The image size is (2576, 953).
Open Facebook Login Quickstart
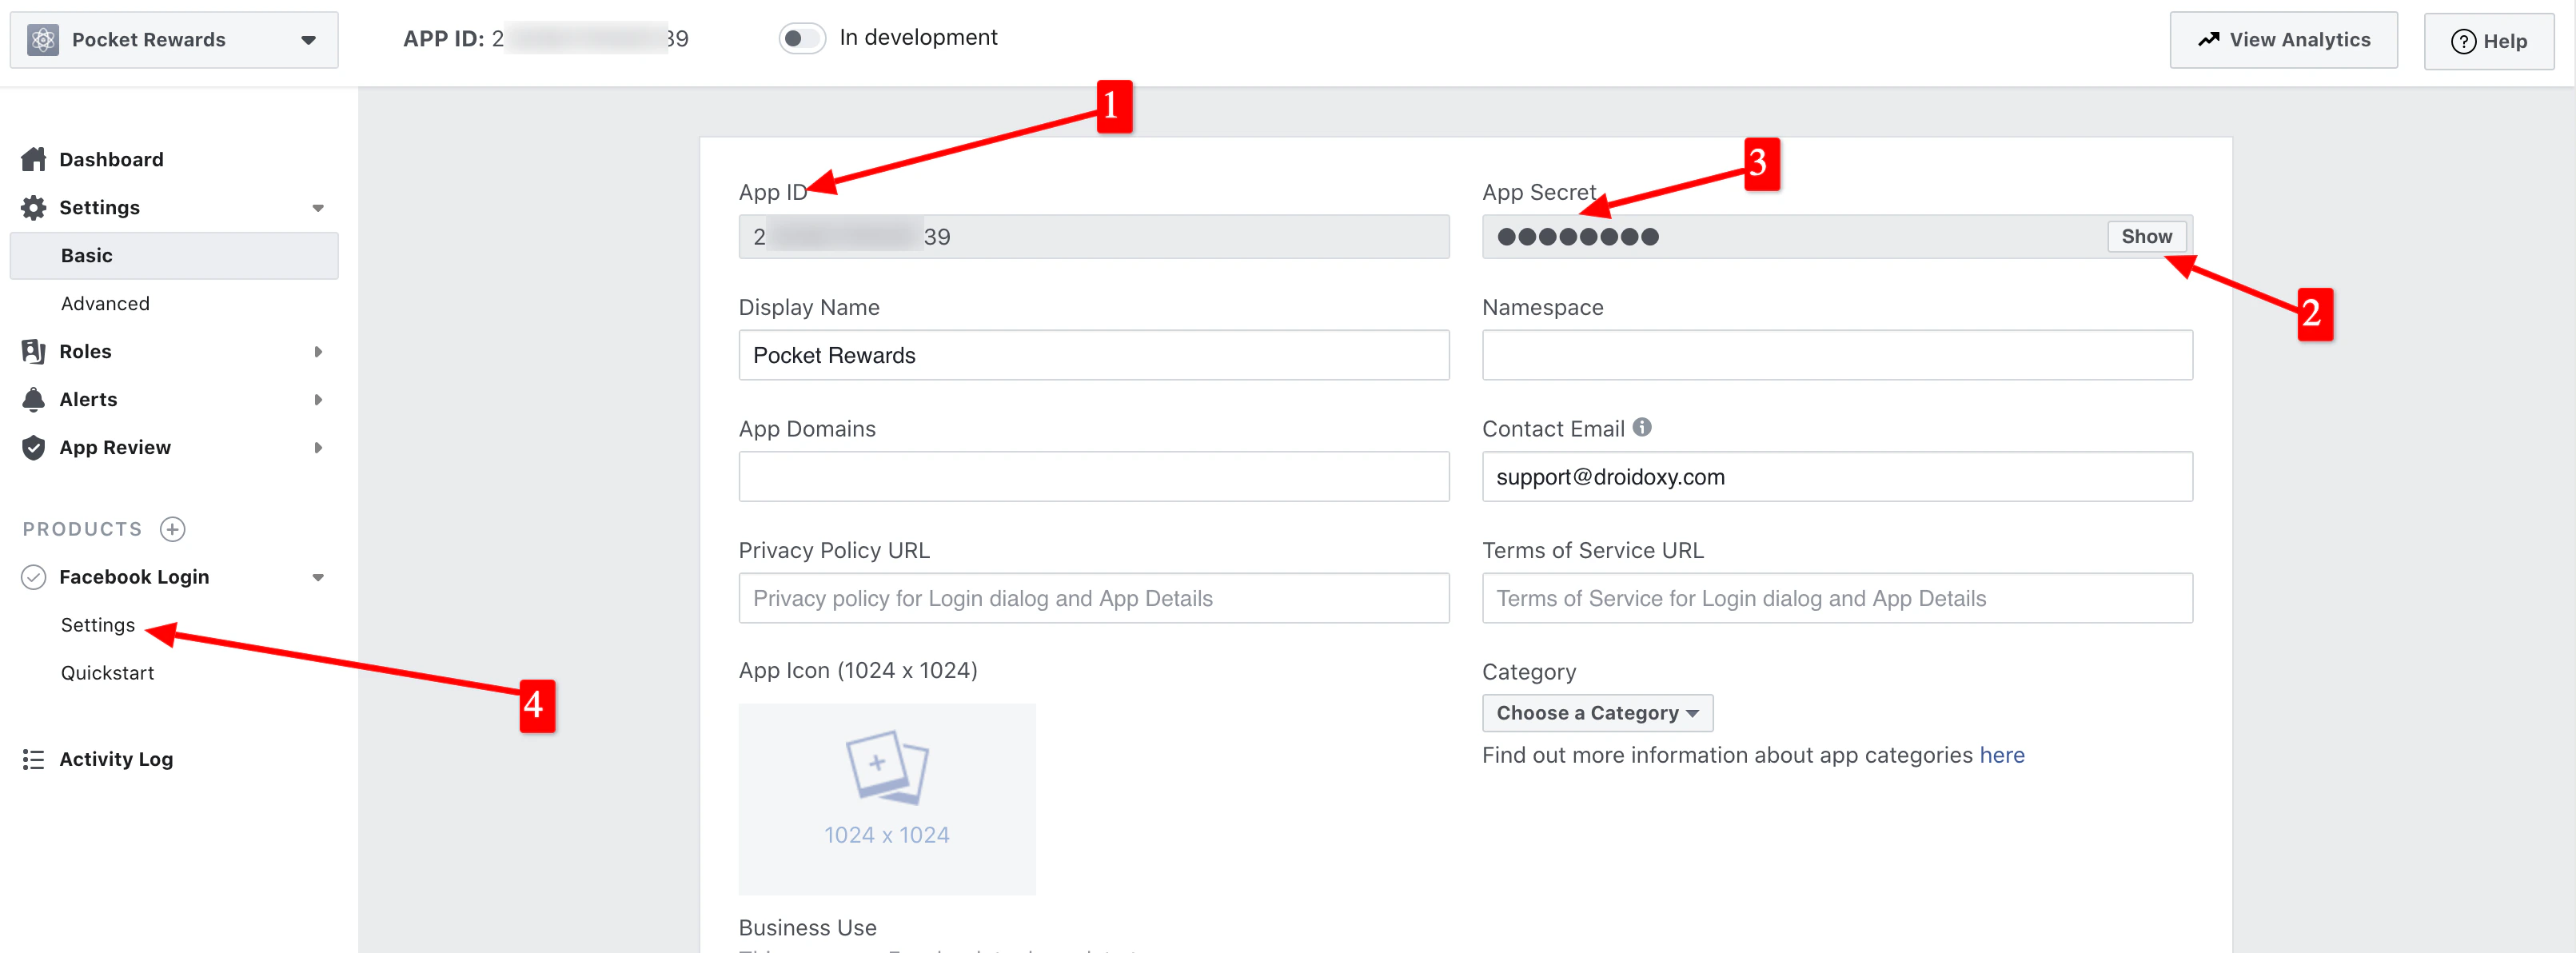click(108, 673)
